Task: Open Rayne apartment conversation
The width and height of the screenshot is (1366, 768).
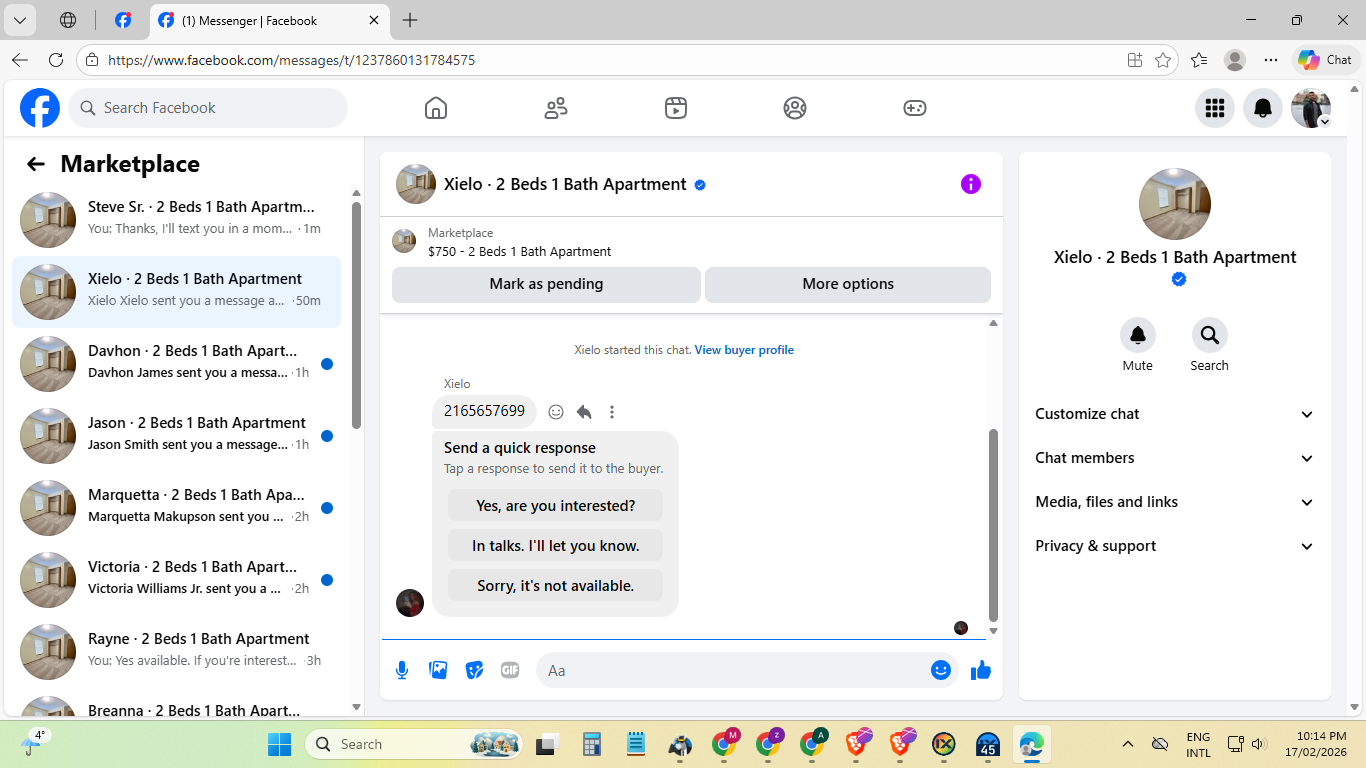Action: [x=176, y=652]
